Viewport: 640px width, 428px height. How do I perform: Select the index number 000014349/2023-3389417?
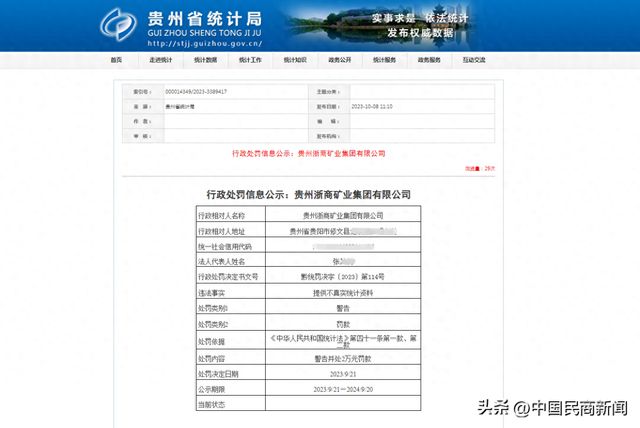pyautogui.click(x=196, y=92)
